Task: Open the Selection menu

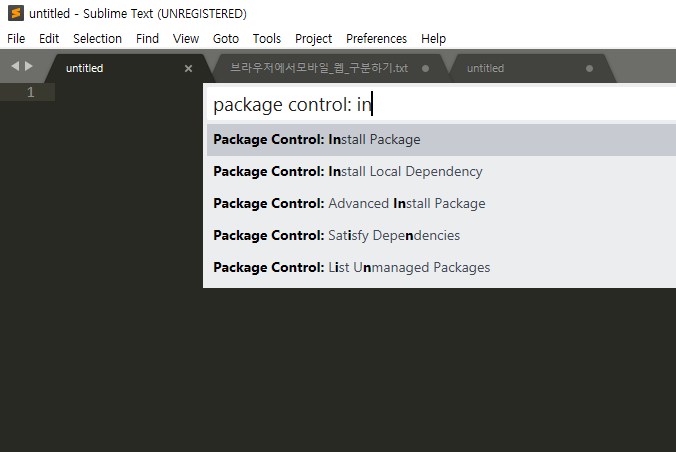Action: pyautogui.click(x=97, y=39)
